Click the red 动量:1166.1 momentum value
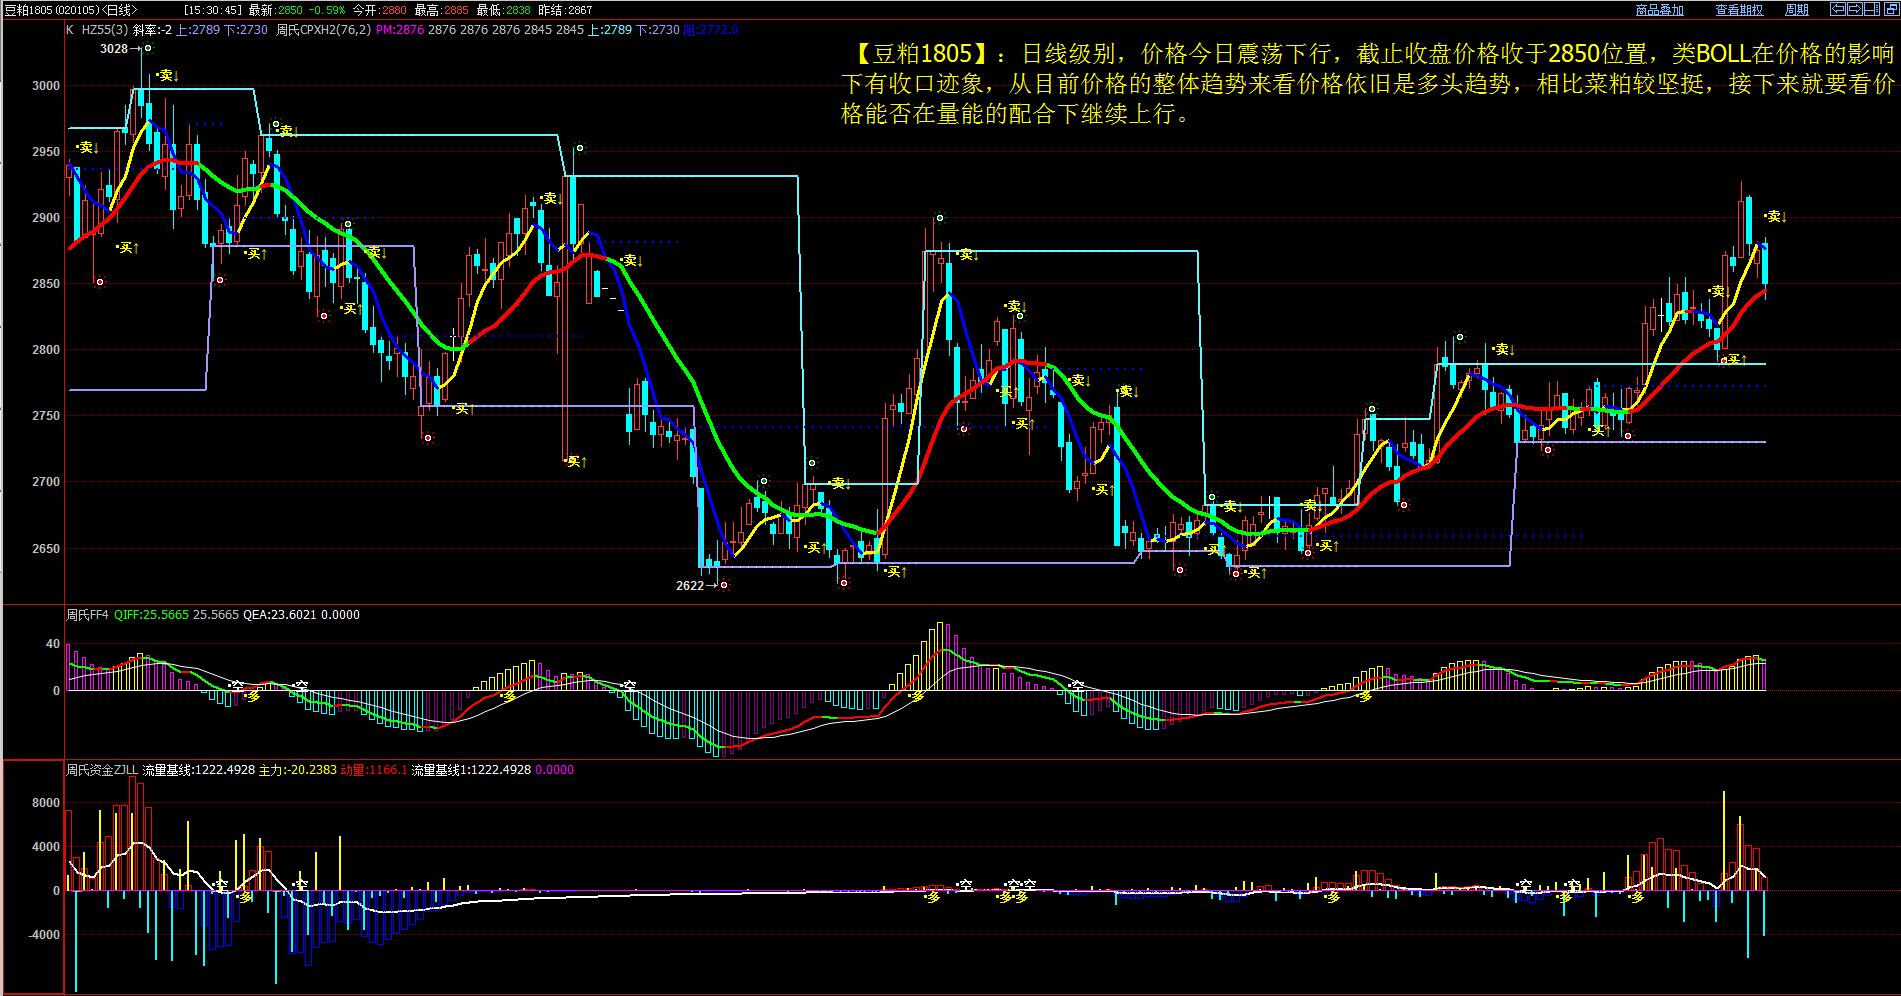The image size is (1901, 996). pyautogui.click(x=373, y=770)
